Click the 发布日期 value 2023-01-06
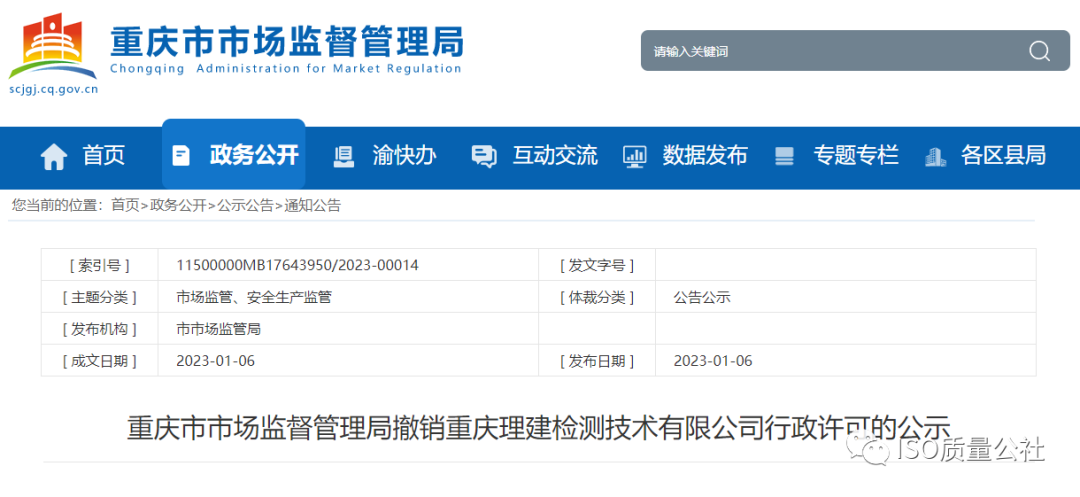Screen dimensions: 1080x497 (713, 361)
